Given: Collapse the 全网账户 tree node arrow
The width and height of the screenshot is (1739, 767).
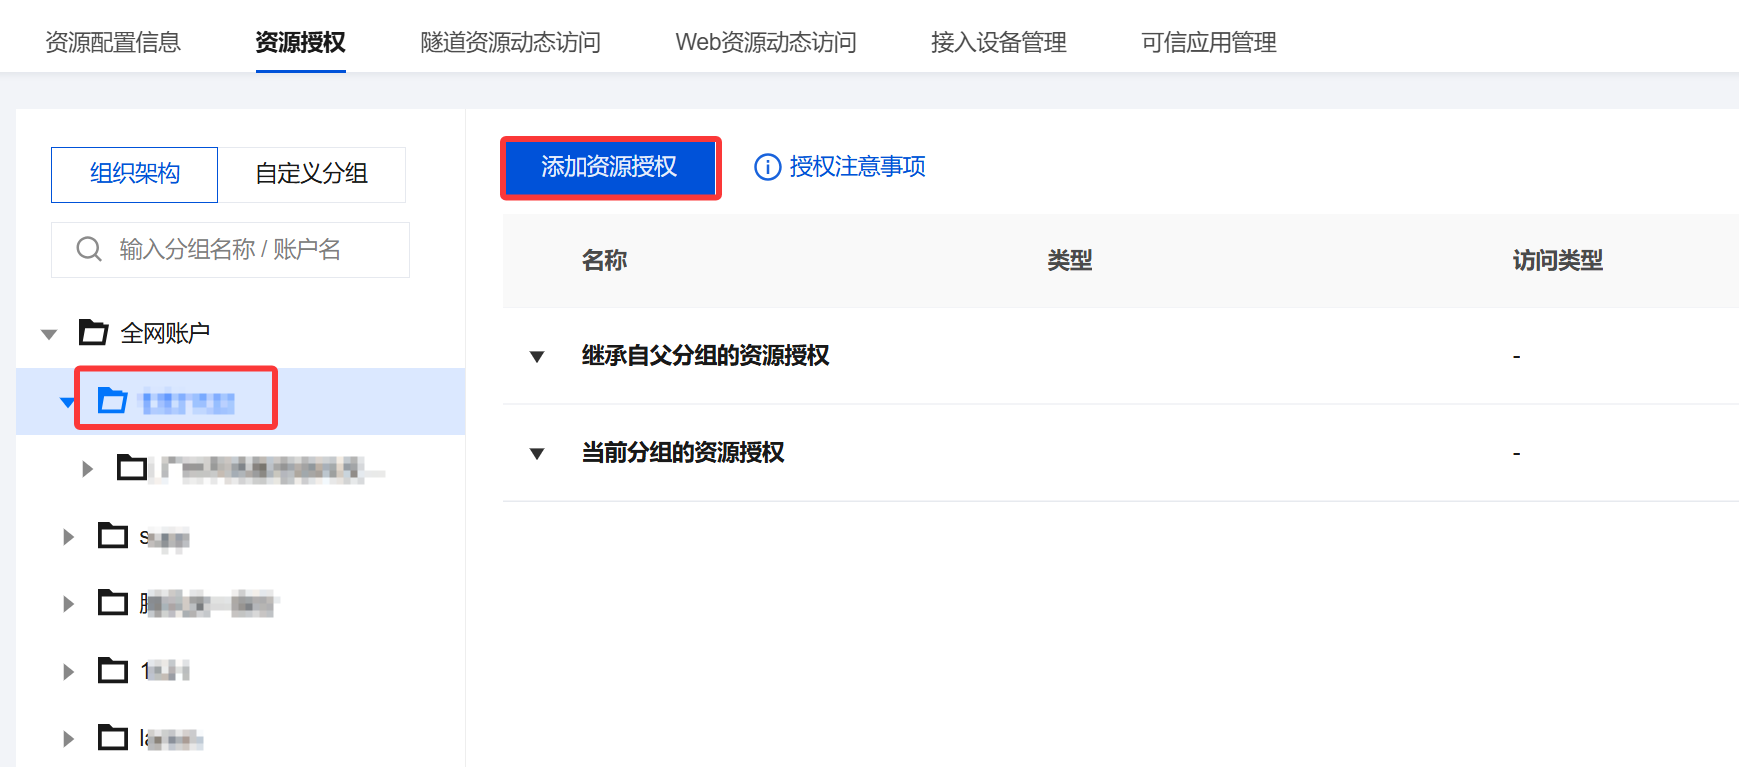Looking at the screenshot, I should click(49, 334).
